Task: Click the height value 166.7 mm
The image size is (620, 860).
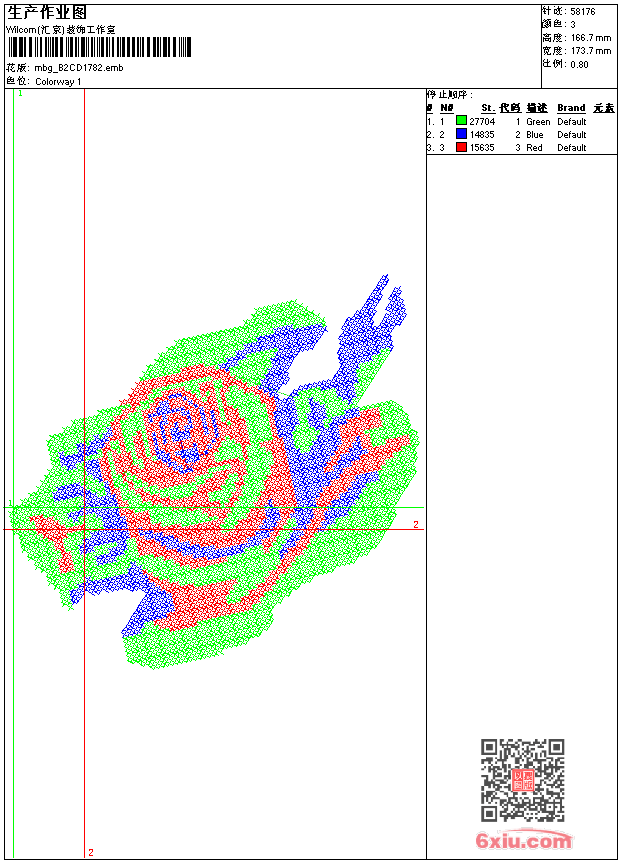Action: click(x=590, y=38)
